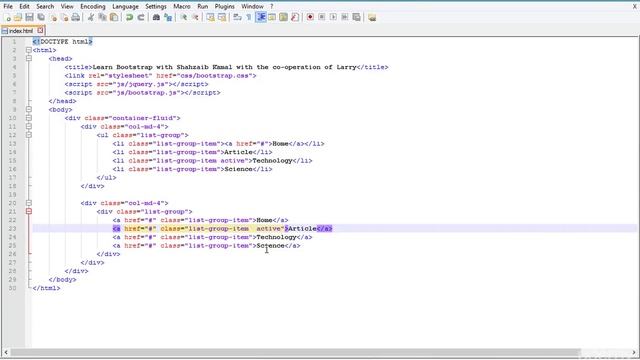Click the title text 'Learn Bootstrap with Shahzaib Kamal'
640x360 pixels.
click(162, 67)
